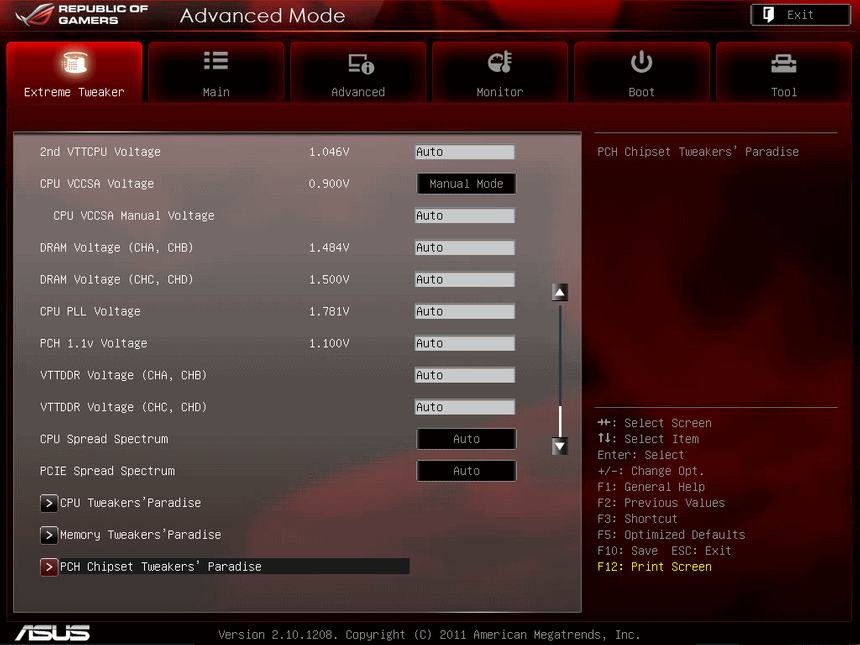Switch to the Boot tab

[641, 71]
